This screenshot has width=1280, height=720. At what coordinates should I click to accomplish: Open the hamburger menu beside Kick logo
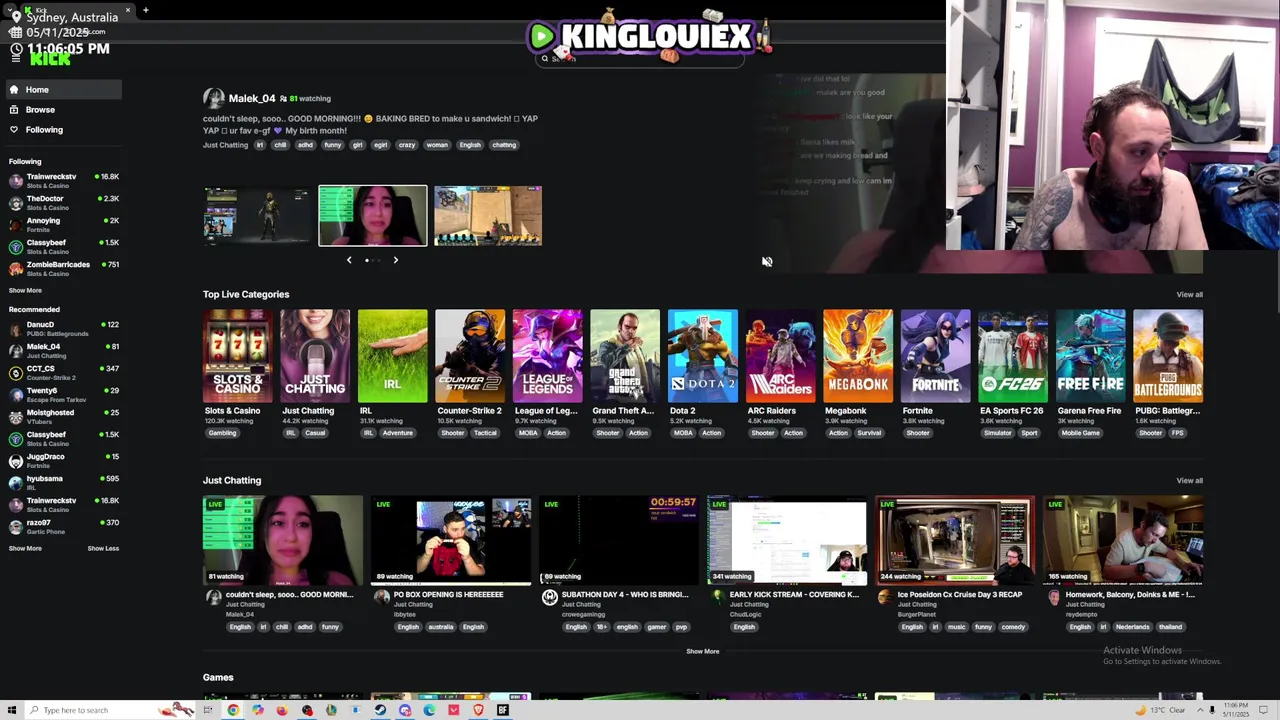(x=15, y=59)
